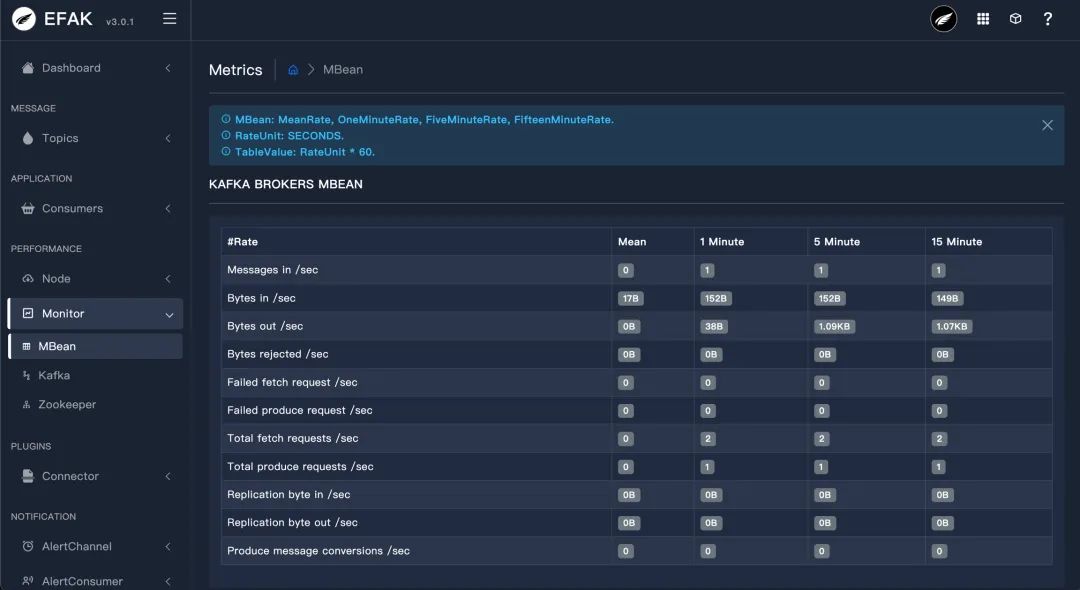This screenshot has width=1080, height=590.
Task: Select the Replication byte in /sec label
Action: pyautogui.click(x=289, y=494)
